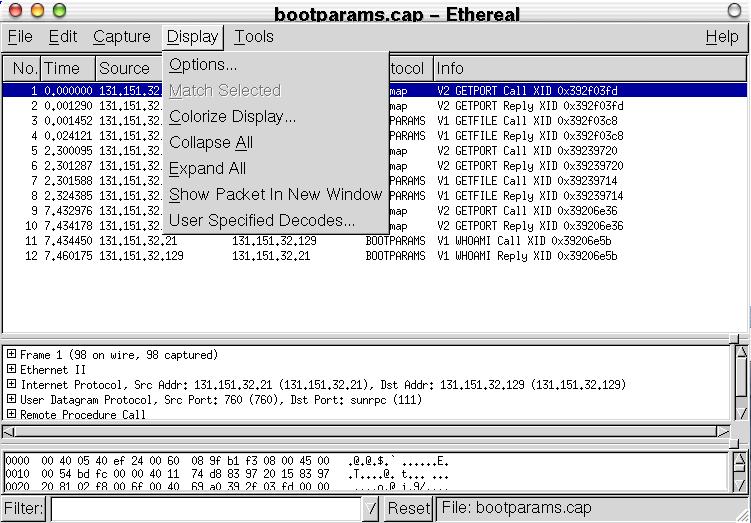This screenshot has height=523, width=751.
Task: Expand the Remote Procedure Call node
Action: [11, 414]
